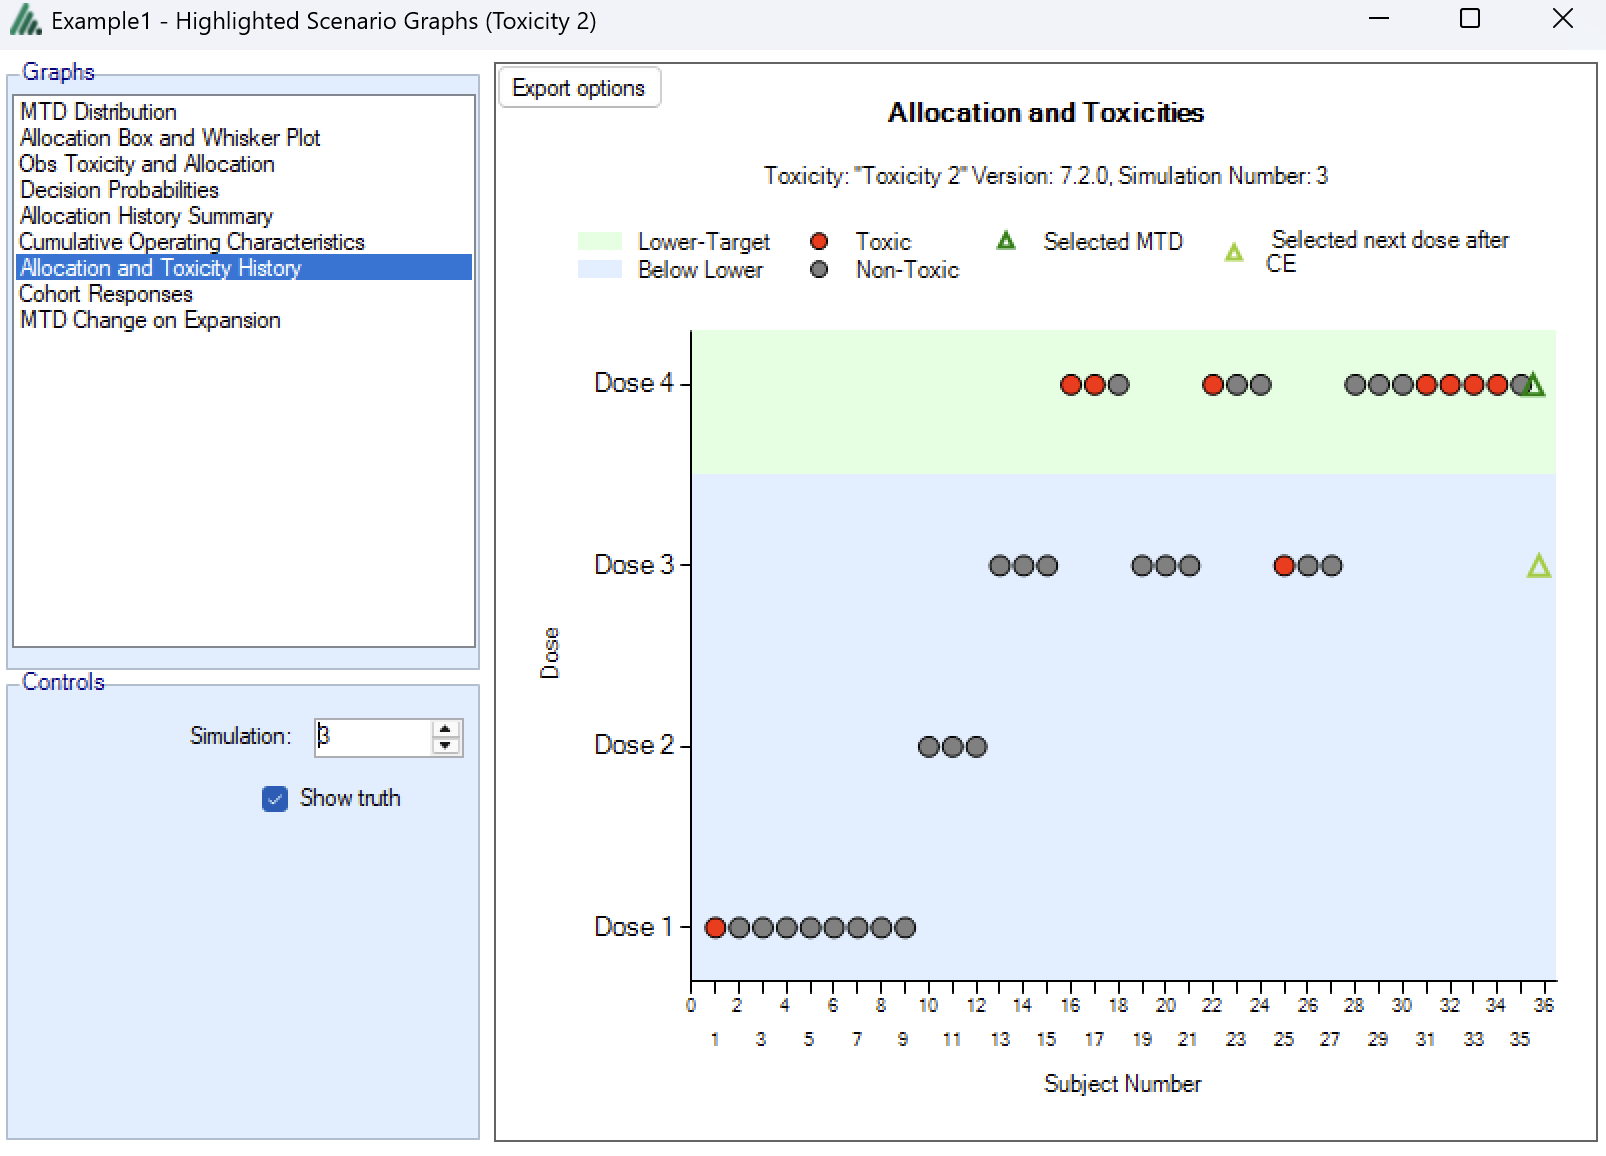Click the light green triangle at Dose 3
This screenshot has width=1606, height=1156.
coord(1539,567)
